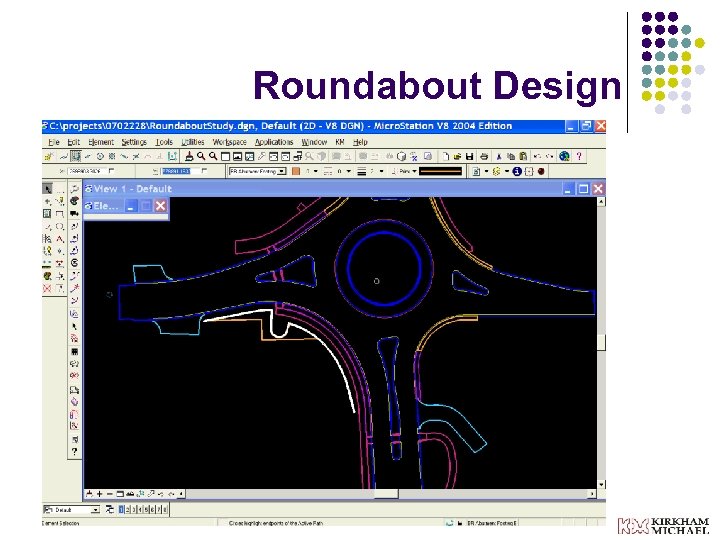
Task: Click the truck icon in left tool column
Action: [x=74, y=214]
